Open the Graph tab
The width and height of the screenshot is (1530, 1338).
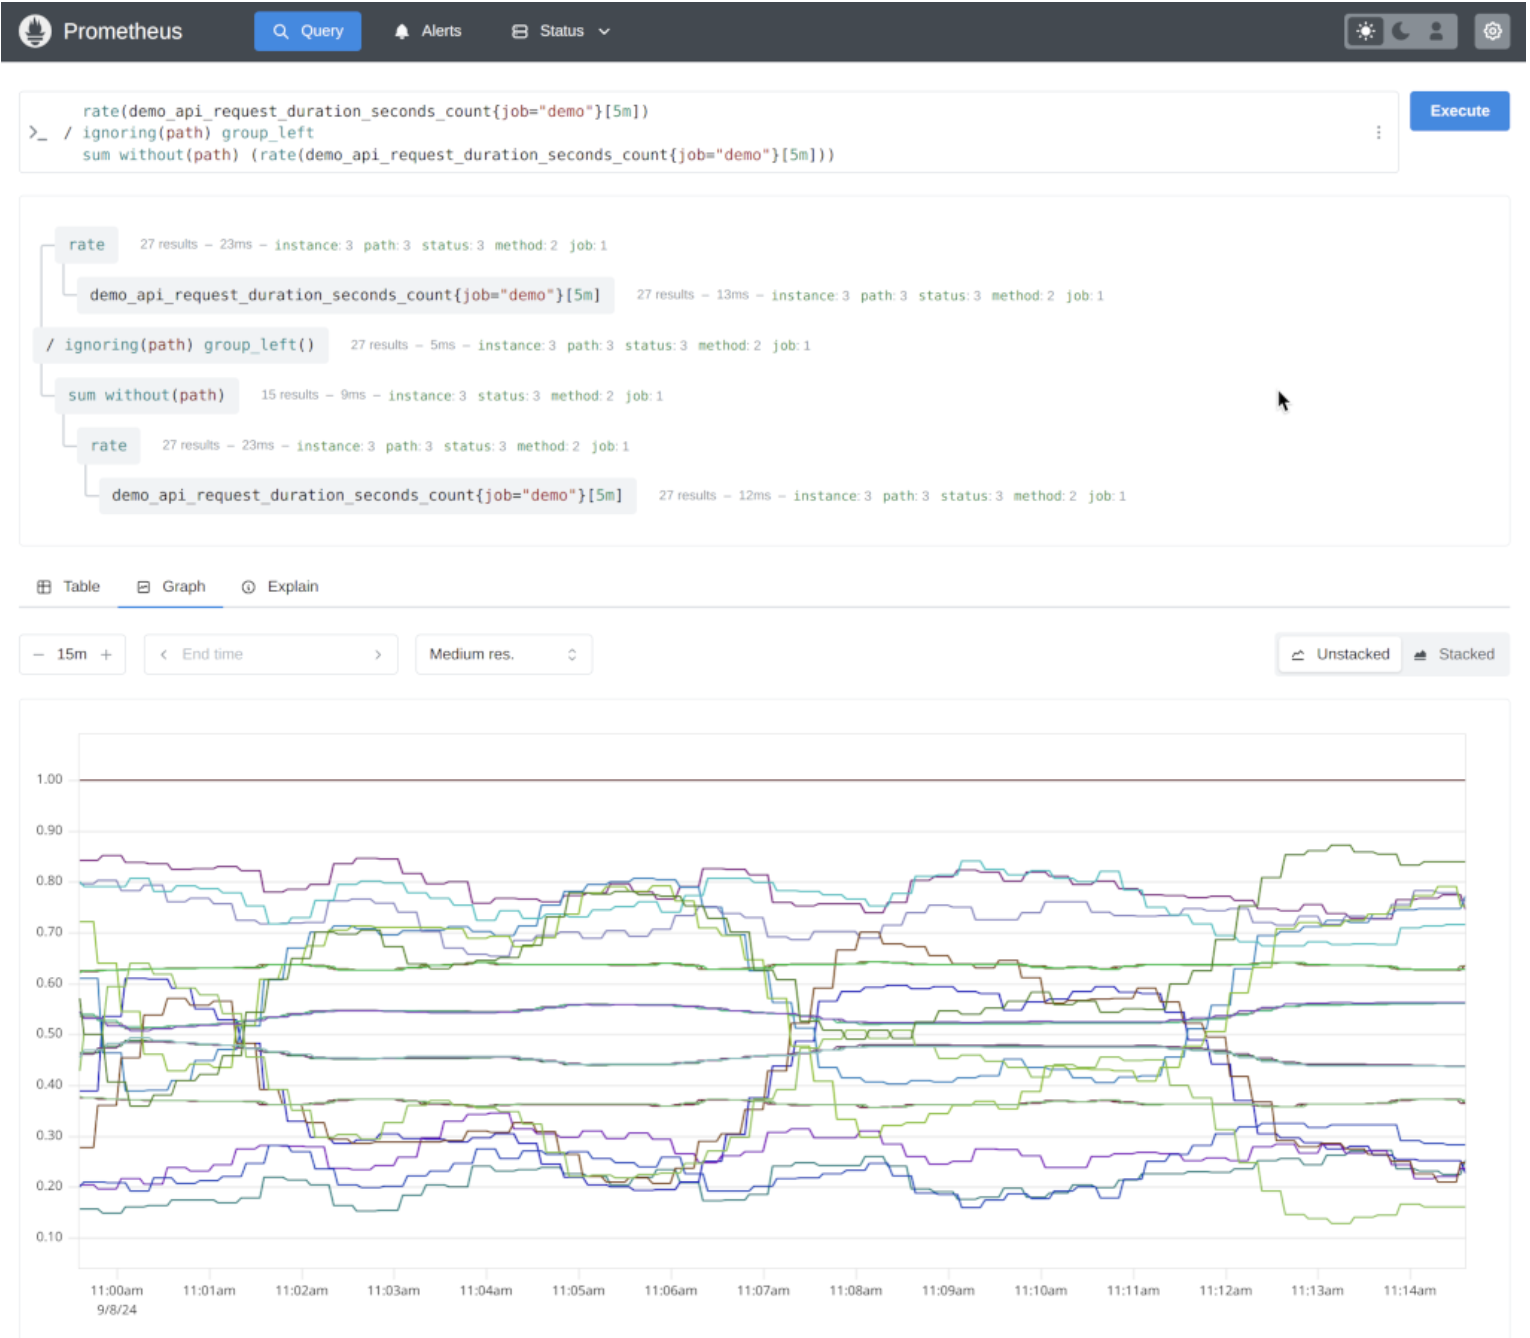coord(170,586)
